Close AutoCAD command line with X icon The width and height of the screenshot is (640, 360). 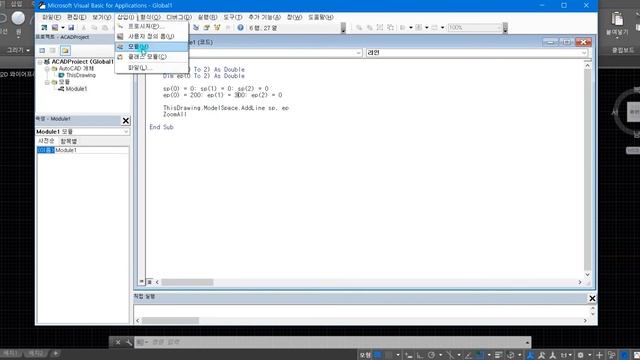click(x=118, y=342)
